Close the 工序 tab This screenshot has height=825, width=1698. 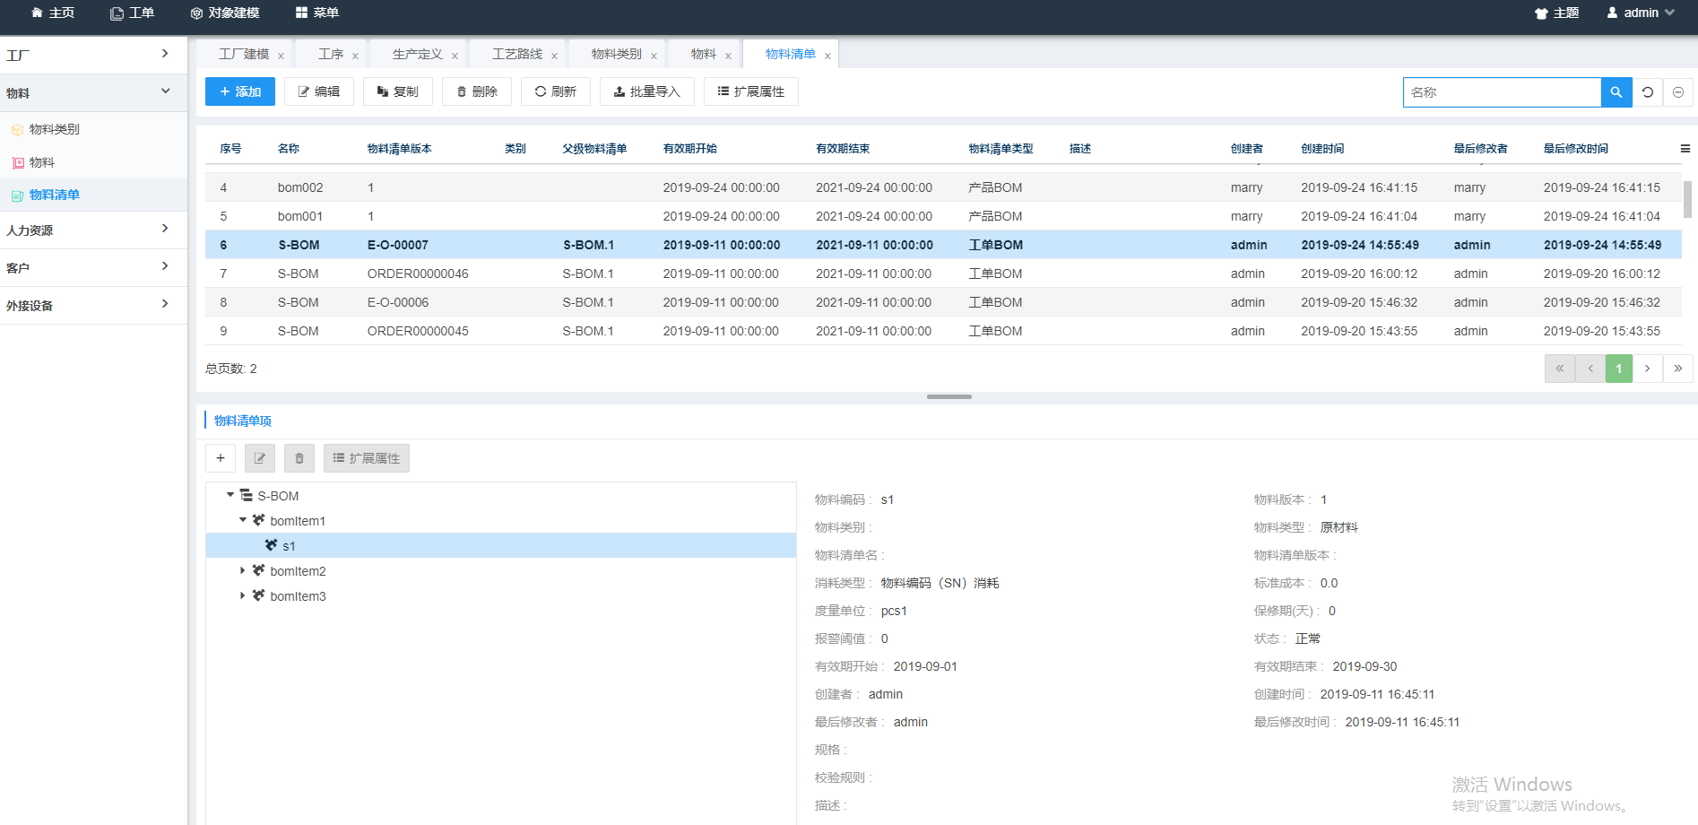pos(355,56)
